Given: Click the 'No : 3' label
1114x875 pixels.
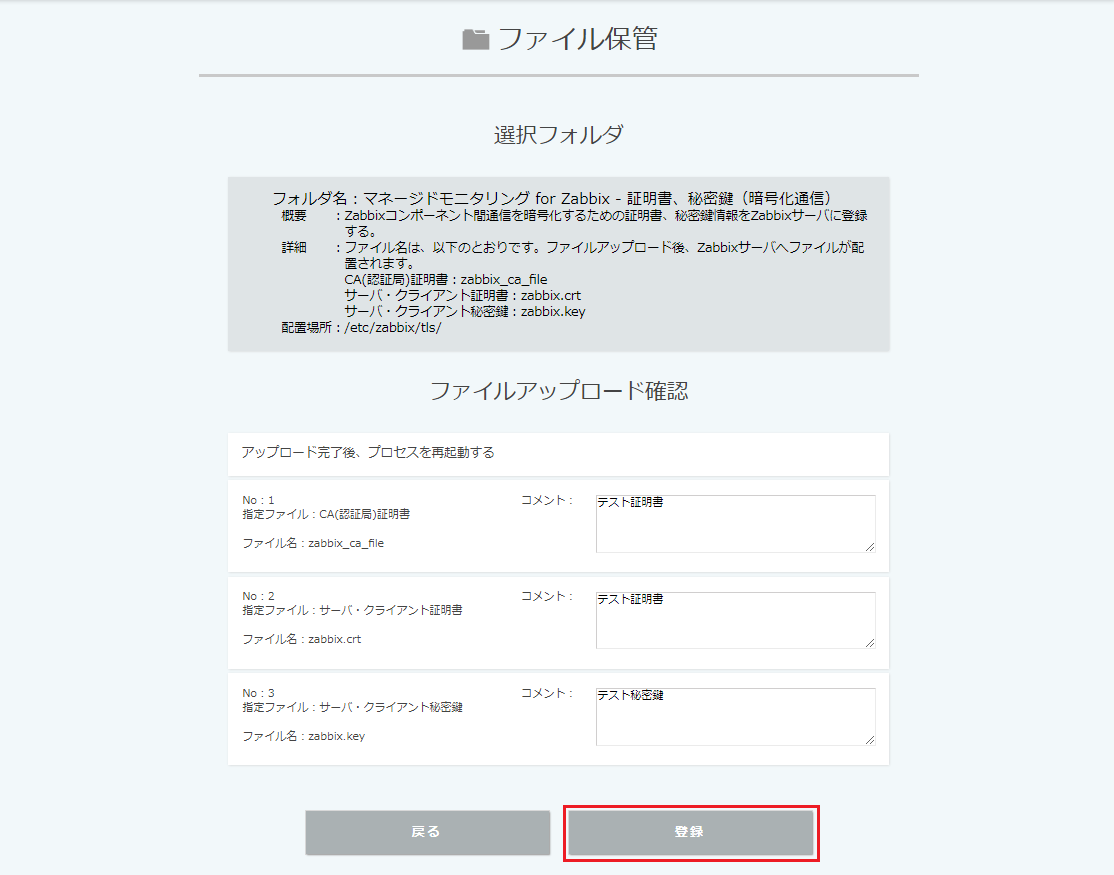Looking at the screenshot, I should 258,693.
